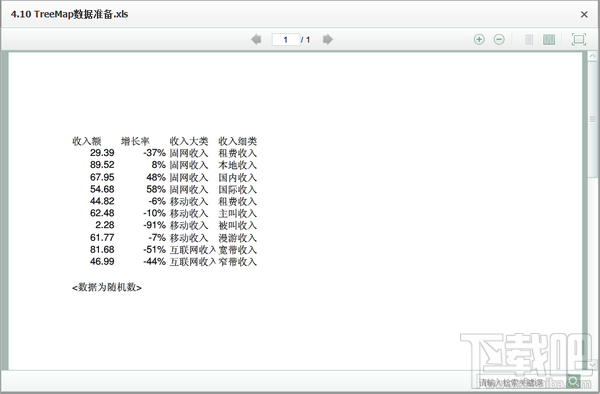This screenshot has width=600, height=394.
Task: Switch to single page view
Action: click(529, 39)
